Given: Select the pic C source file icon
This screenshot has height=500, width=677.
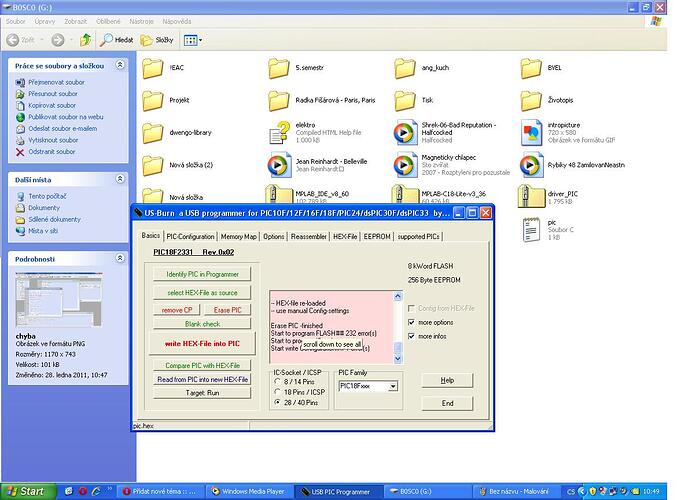Looking at the screenshot, I should click(x=531, y=229).
